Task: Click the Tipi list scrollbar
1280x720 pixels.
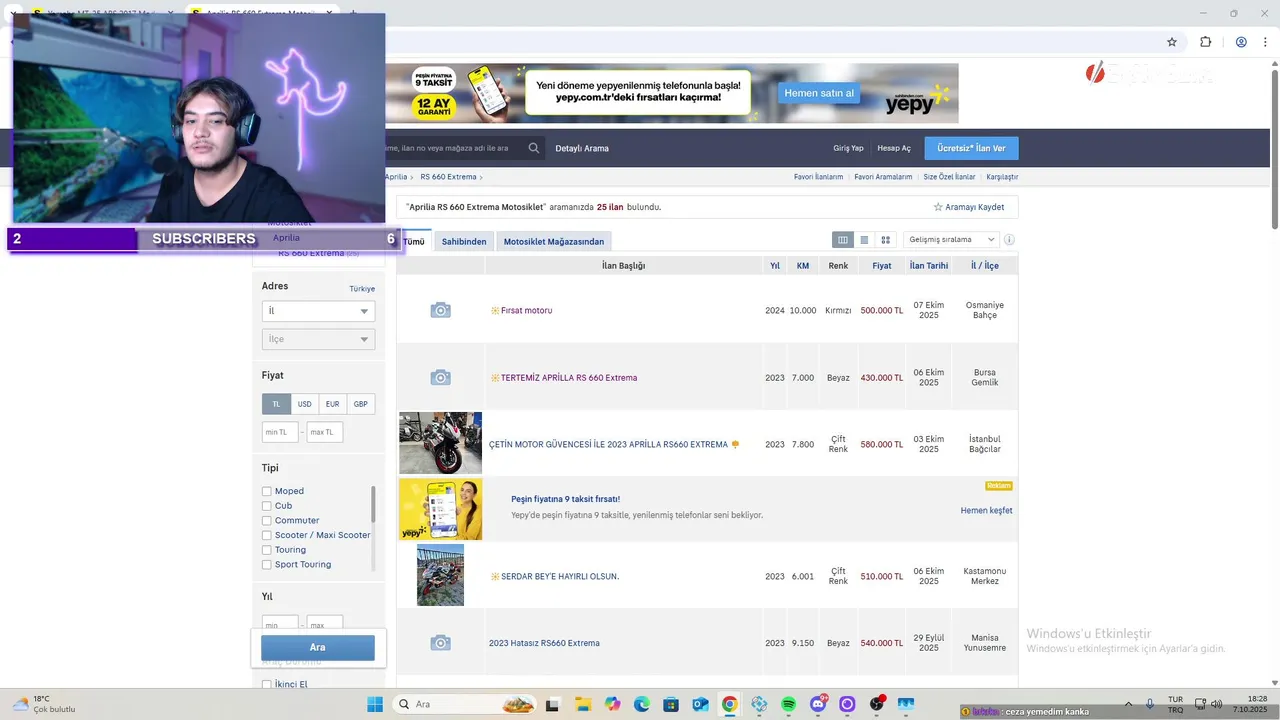Action: pyautogui.click(x=373, y=505)
